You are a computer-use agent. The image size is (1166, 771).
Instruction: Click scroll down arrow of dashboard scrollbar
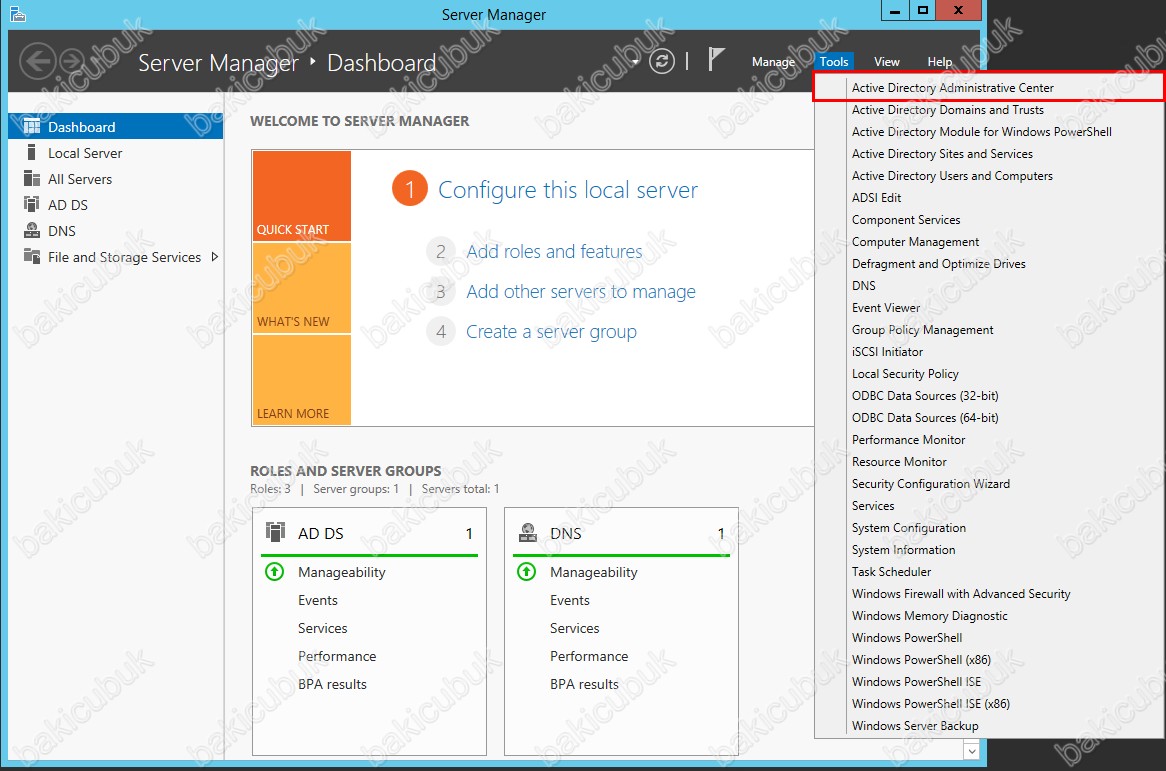[x=971, y=752]
